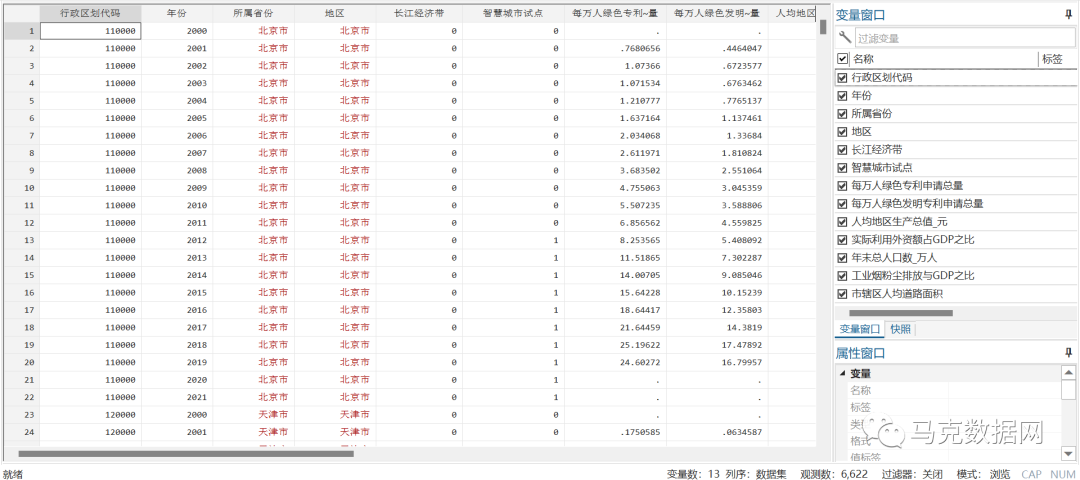Click the cell with value .7680656
The image size is (1080, 480).
click(x=615, y=48)
